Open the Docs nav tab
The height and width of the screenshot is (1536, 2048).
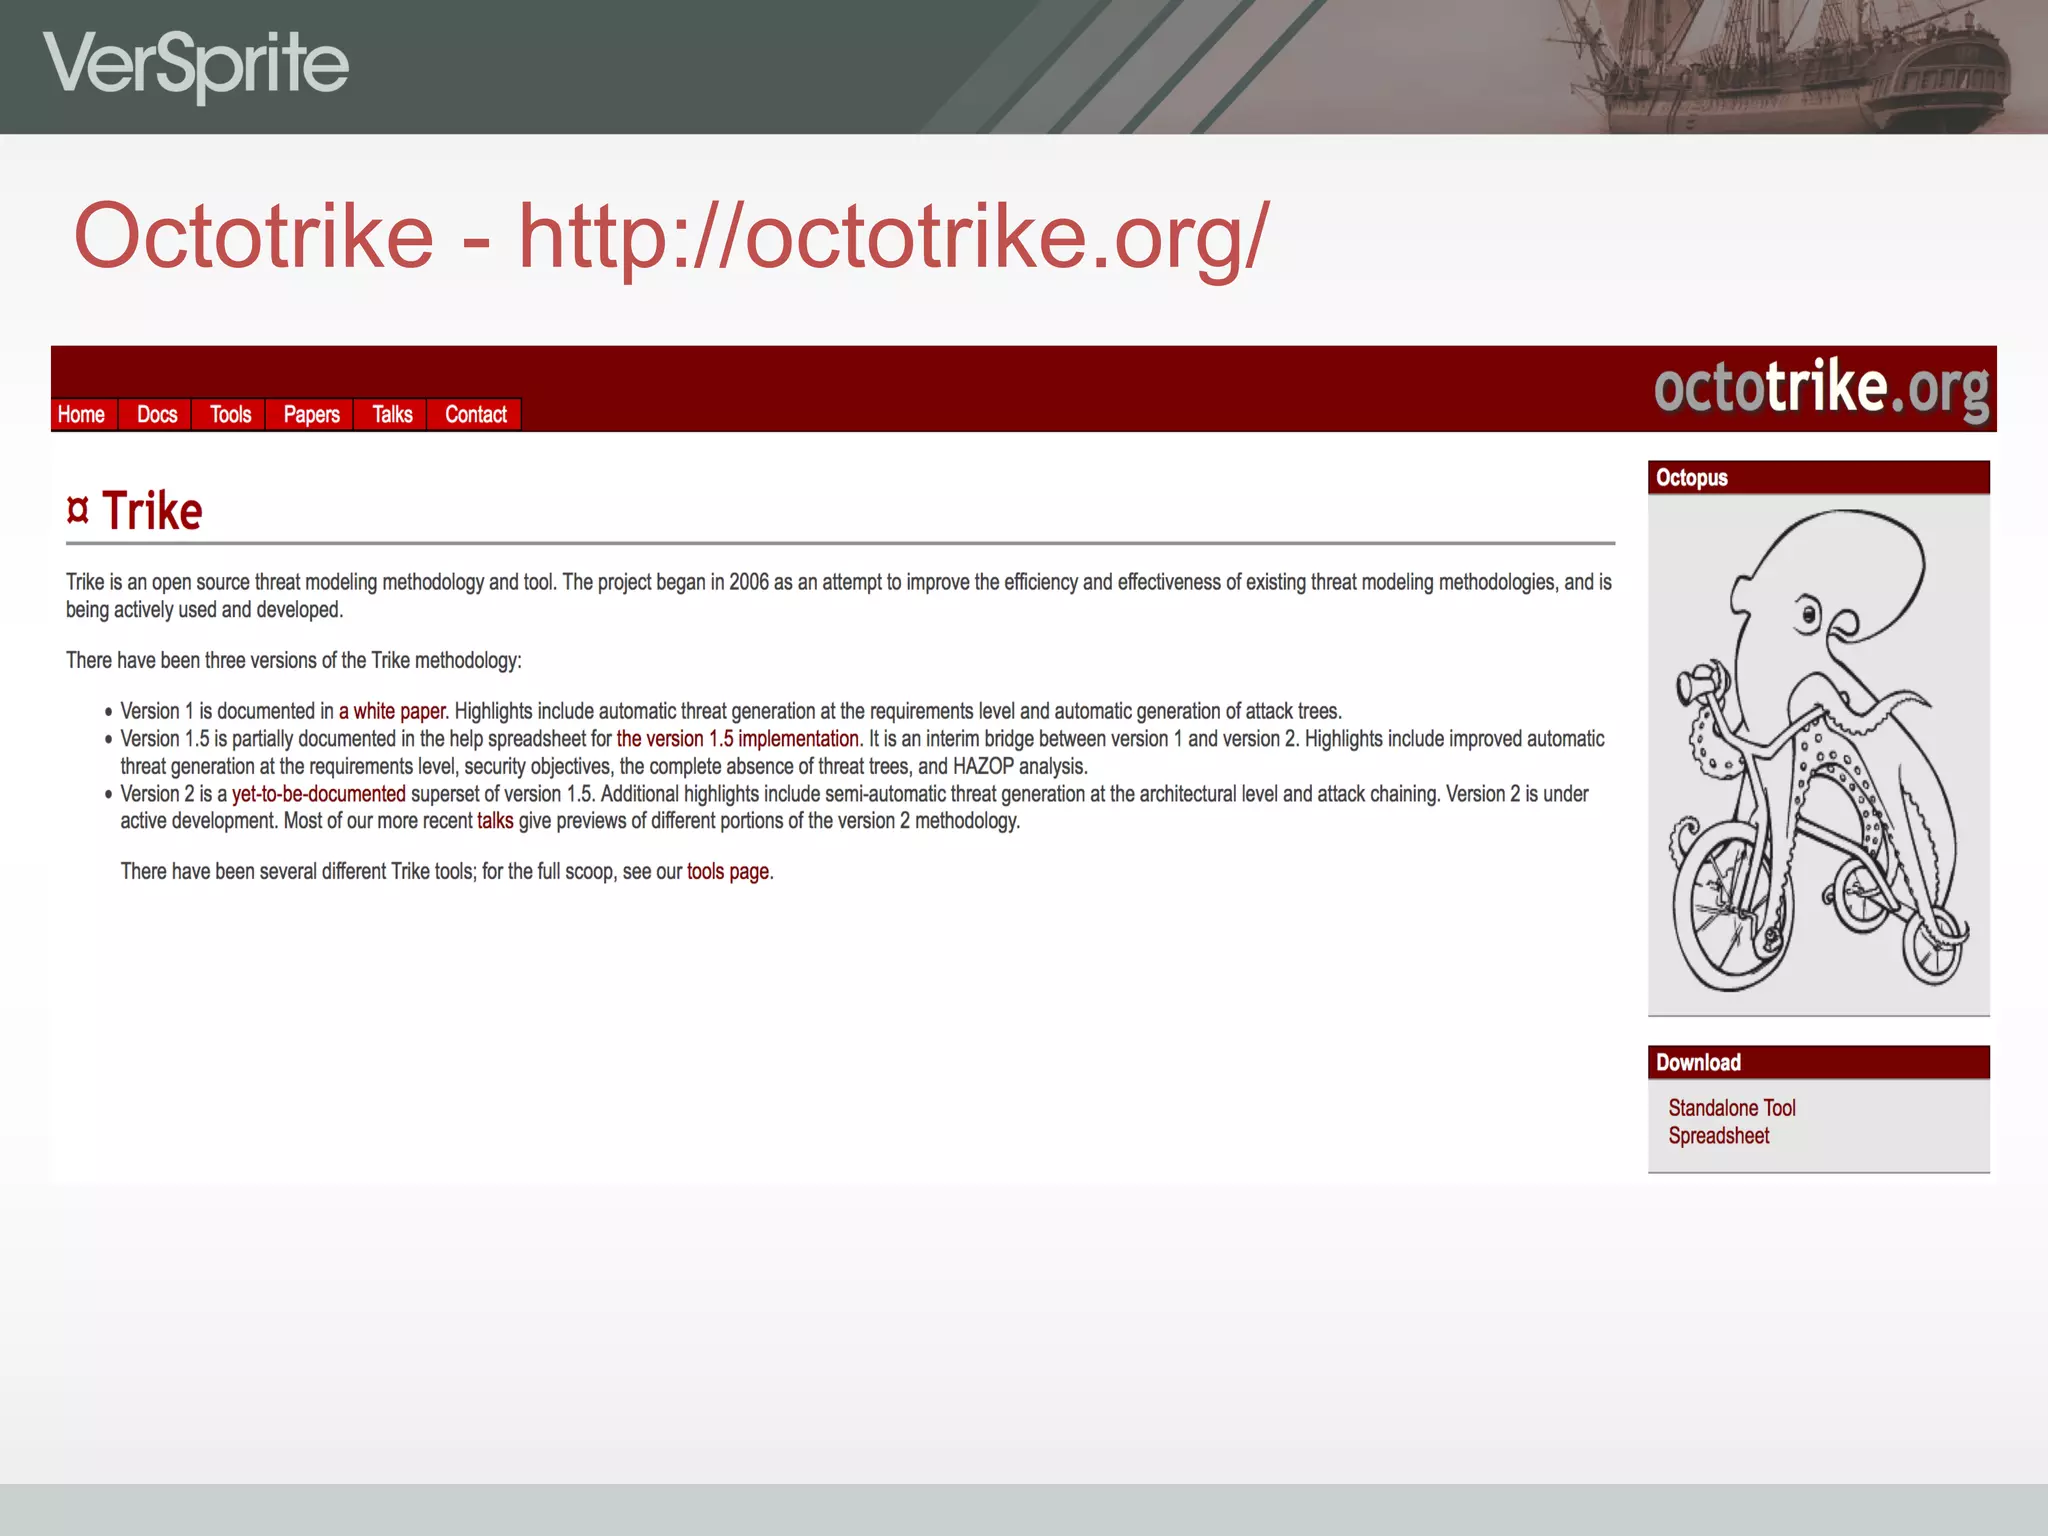click(x=156, y=414)
